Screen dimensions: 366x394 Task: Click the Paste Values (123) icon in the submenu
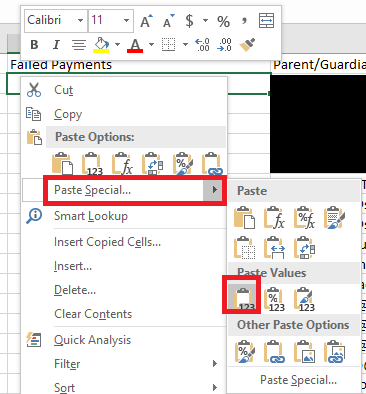[242, 297]
